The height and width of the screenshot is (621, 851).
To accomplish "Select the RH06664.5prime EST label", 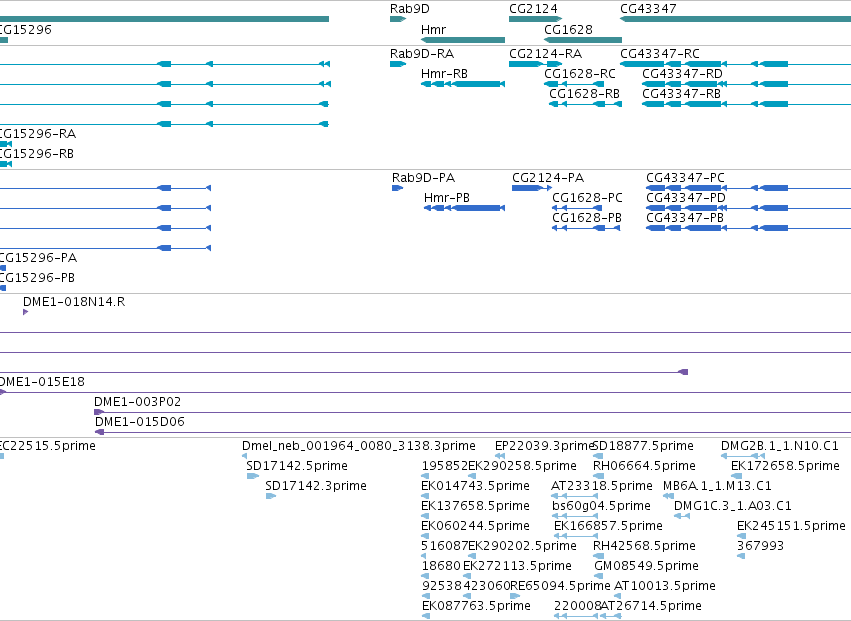I will [644, 466].
